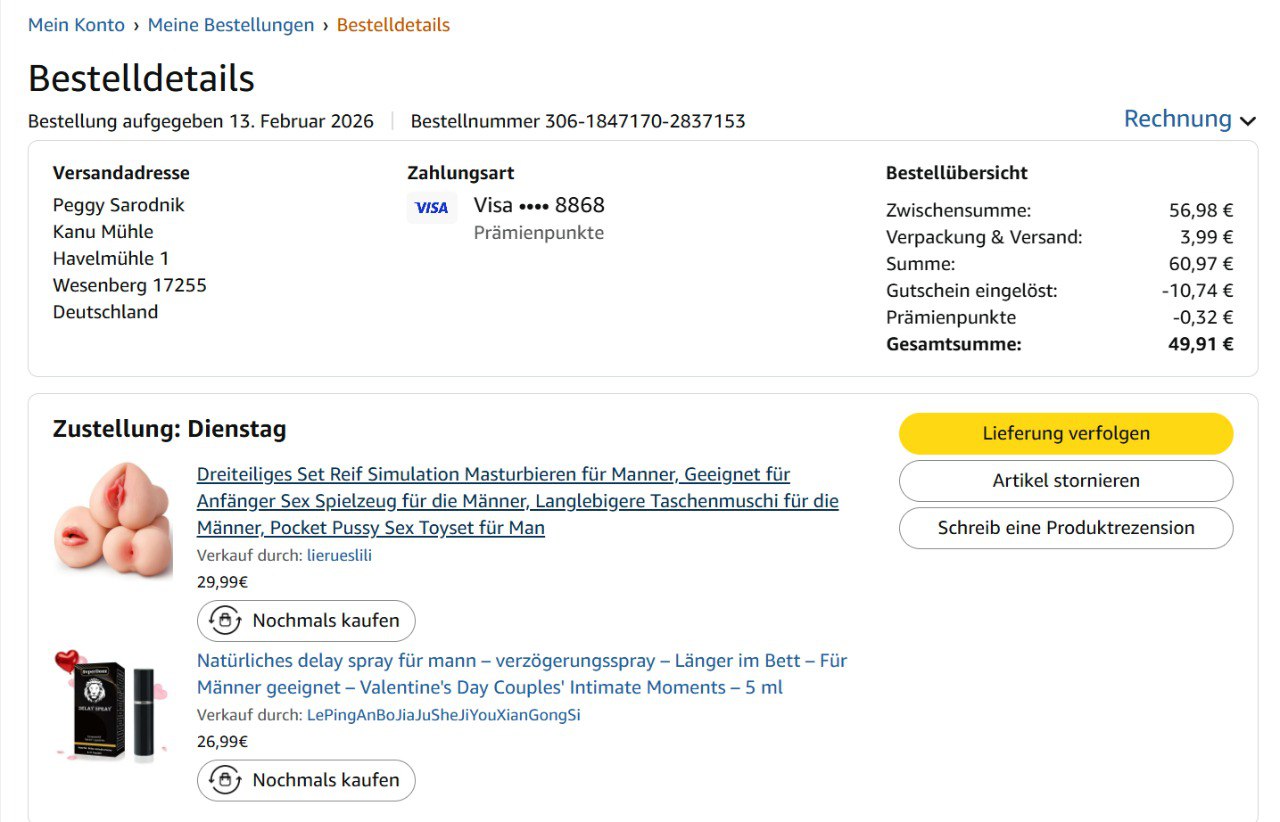
Task: Open the Rechnung invoice menu
Action: [x=1177, y=119]
